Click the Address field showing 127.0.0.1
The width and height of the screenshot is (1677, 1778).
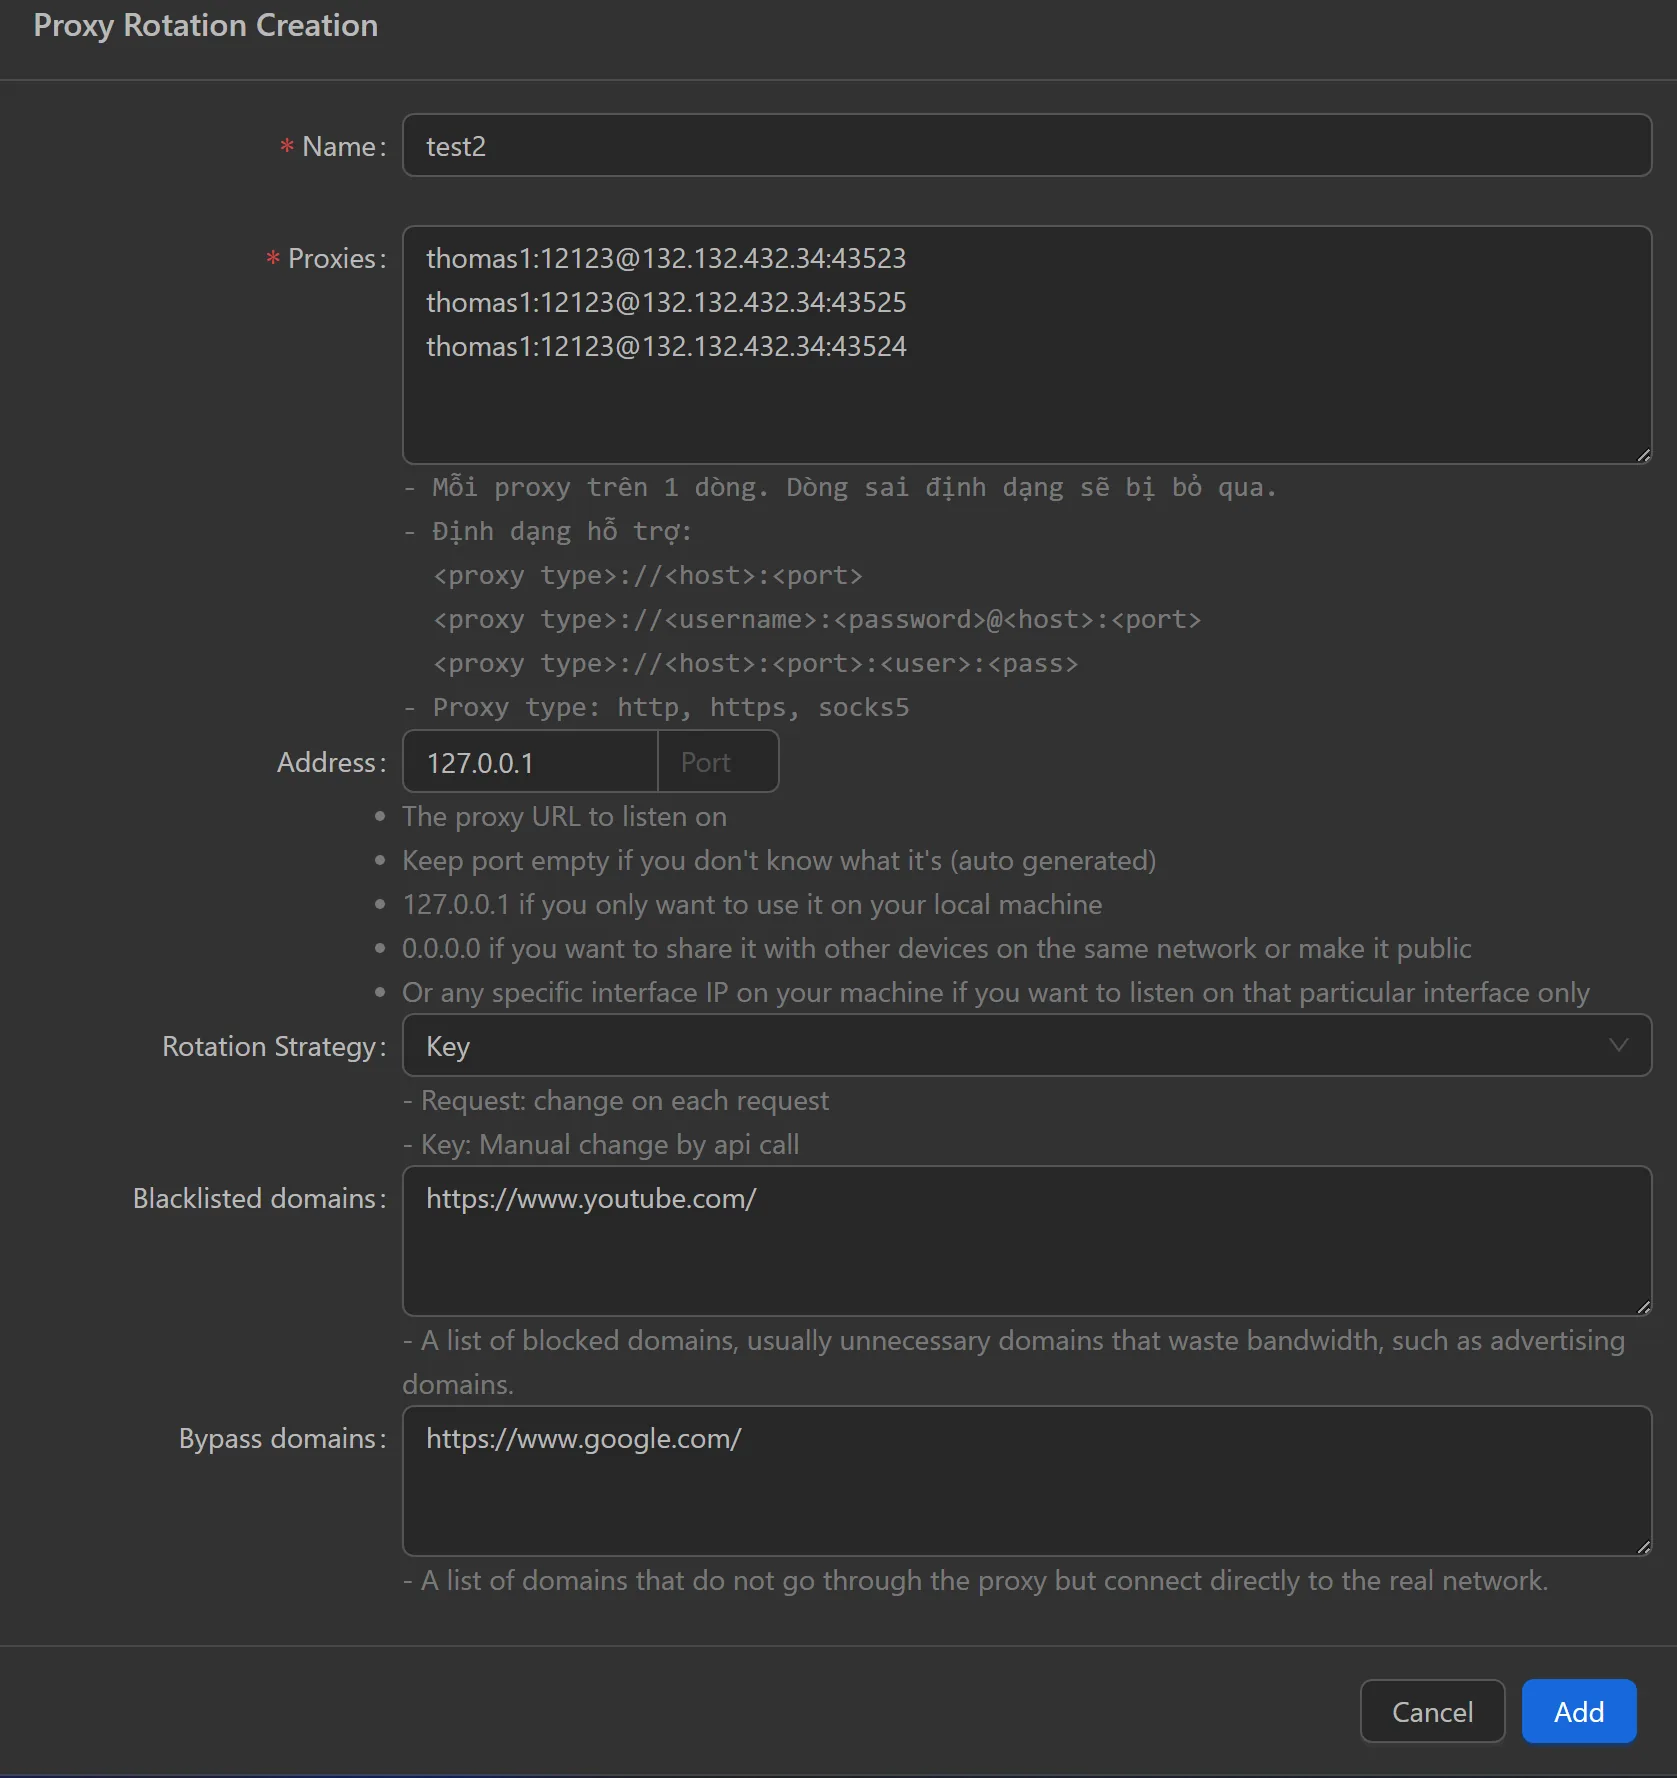click(x=529, y=761)
